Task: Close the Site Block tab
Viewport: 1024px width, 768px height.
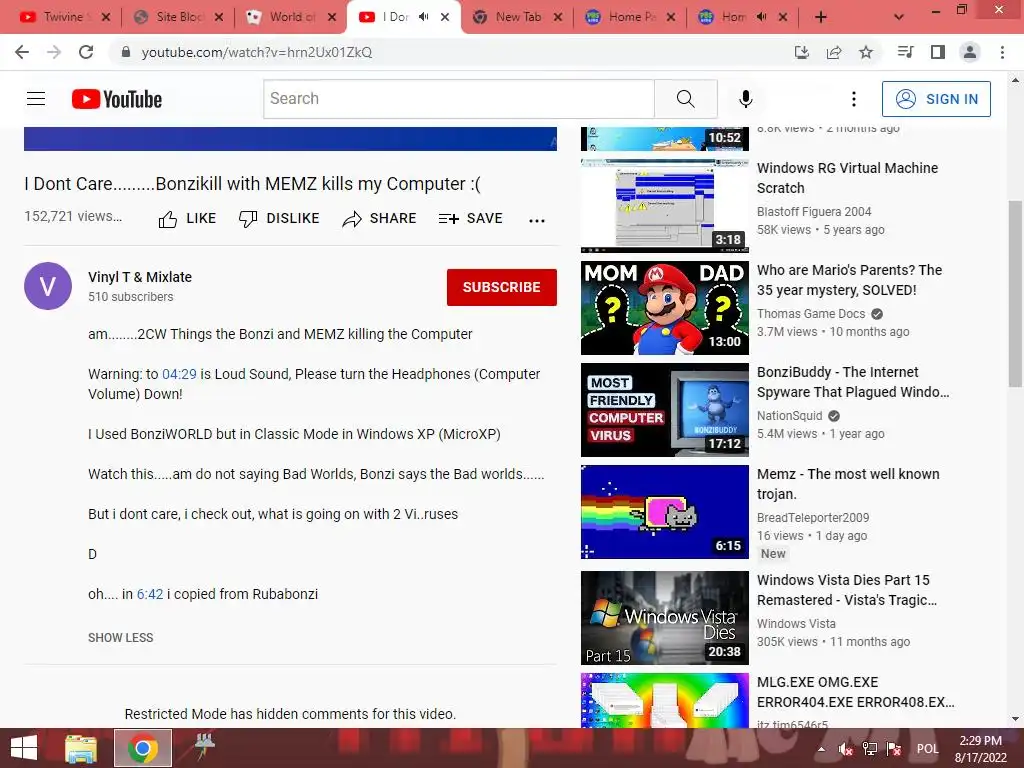Action: (x=219, y=17)
